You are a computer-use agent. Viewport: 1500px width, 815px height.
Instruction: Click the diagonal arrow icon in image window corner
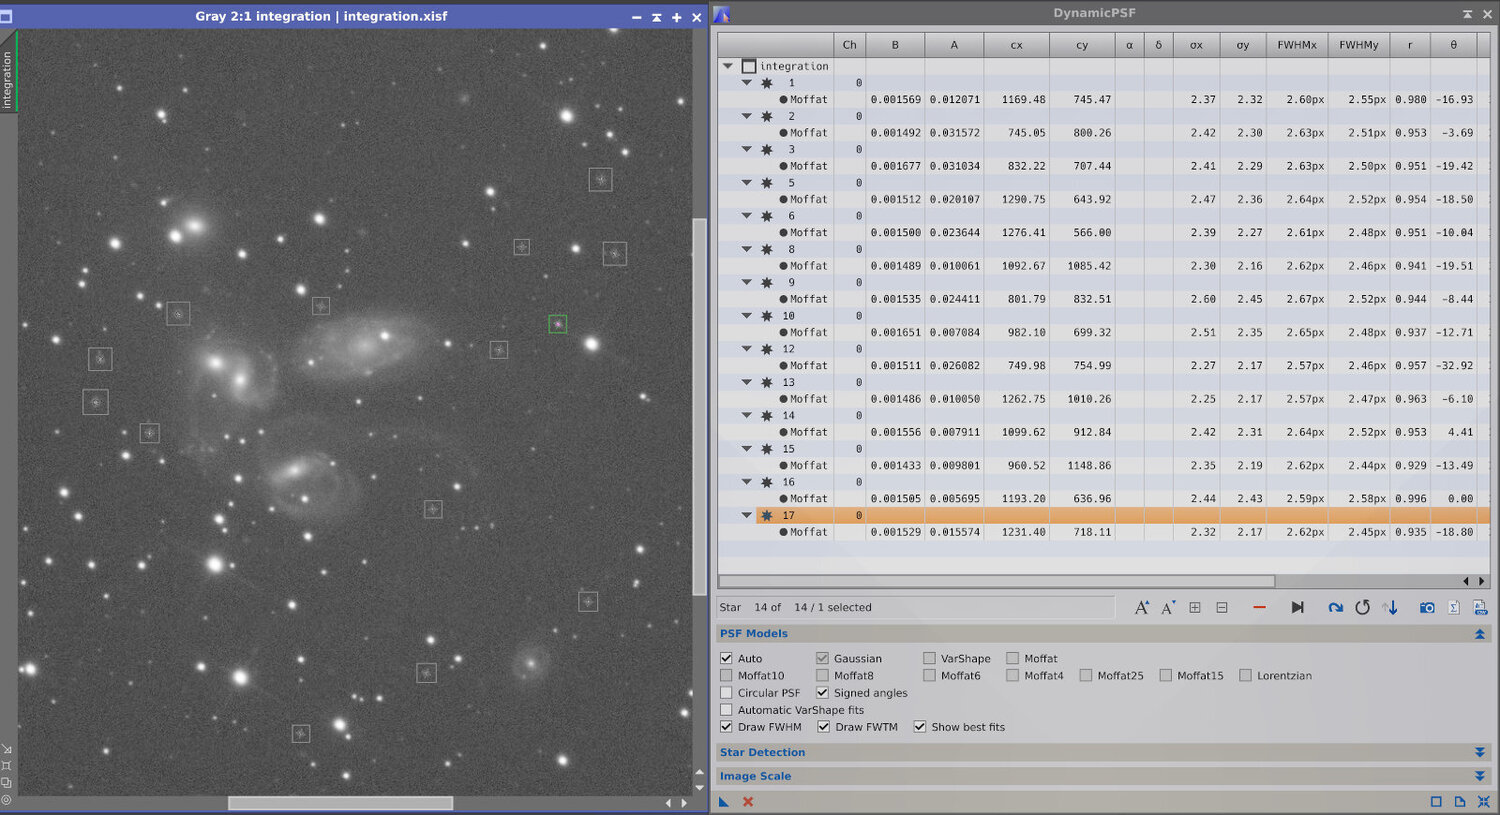pos(6,749)
